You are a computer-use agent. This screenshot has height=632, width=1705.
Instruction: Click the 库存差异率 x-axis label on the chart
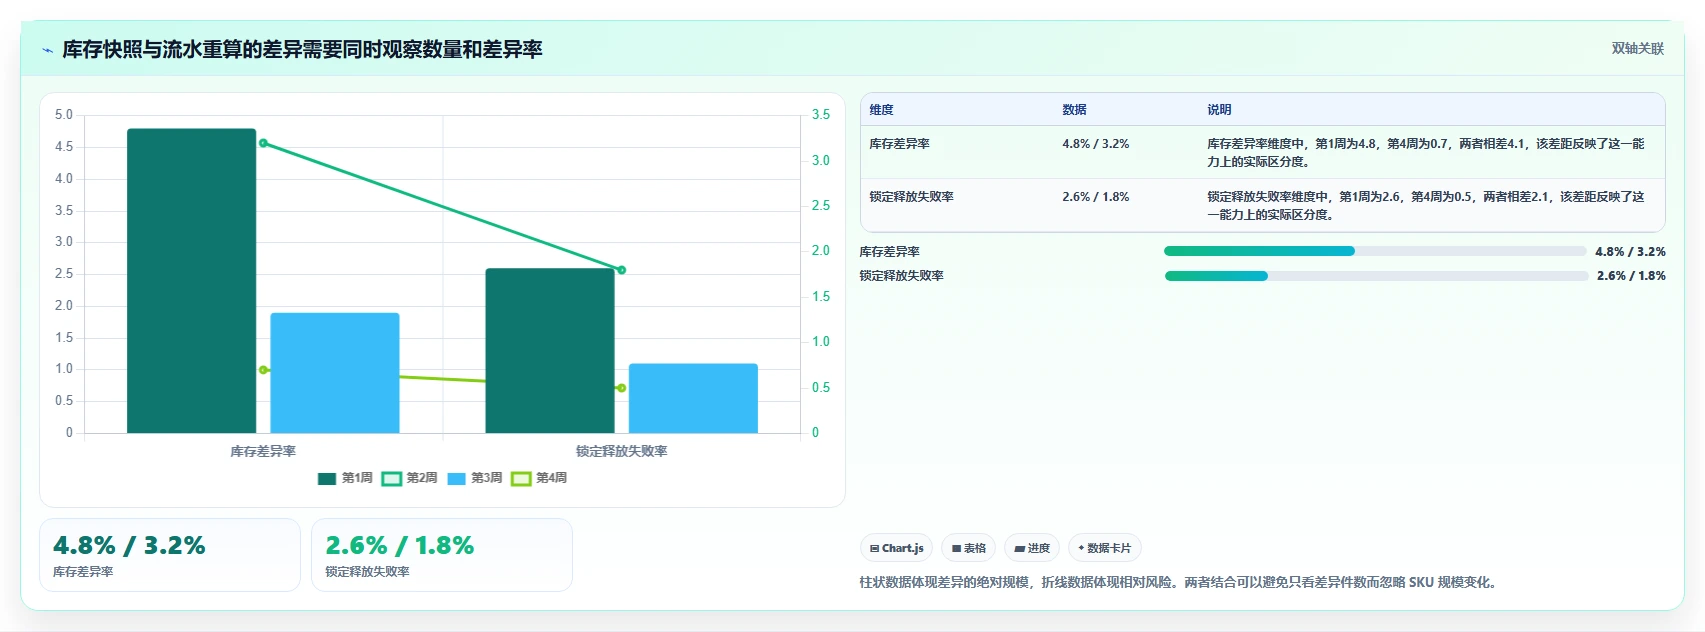tap(263, 452)
